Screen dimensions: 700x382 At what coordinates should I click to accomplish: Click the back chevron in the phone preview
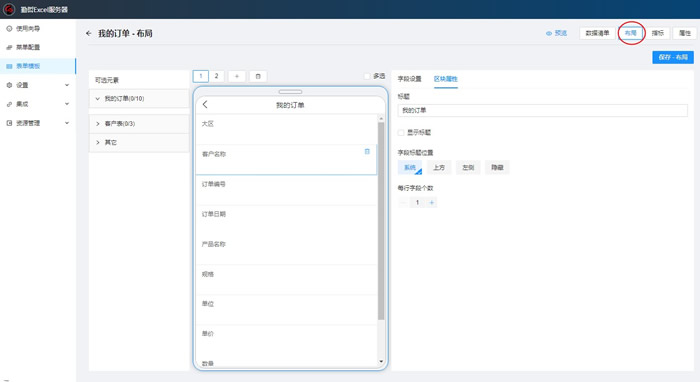(205, 104)
